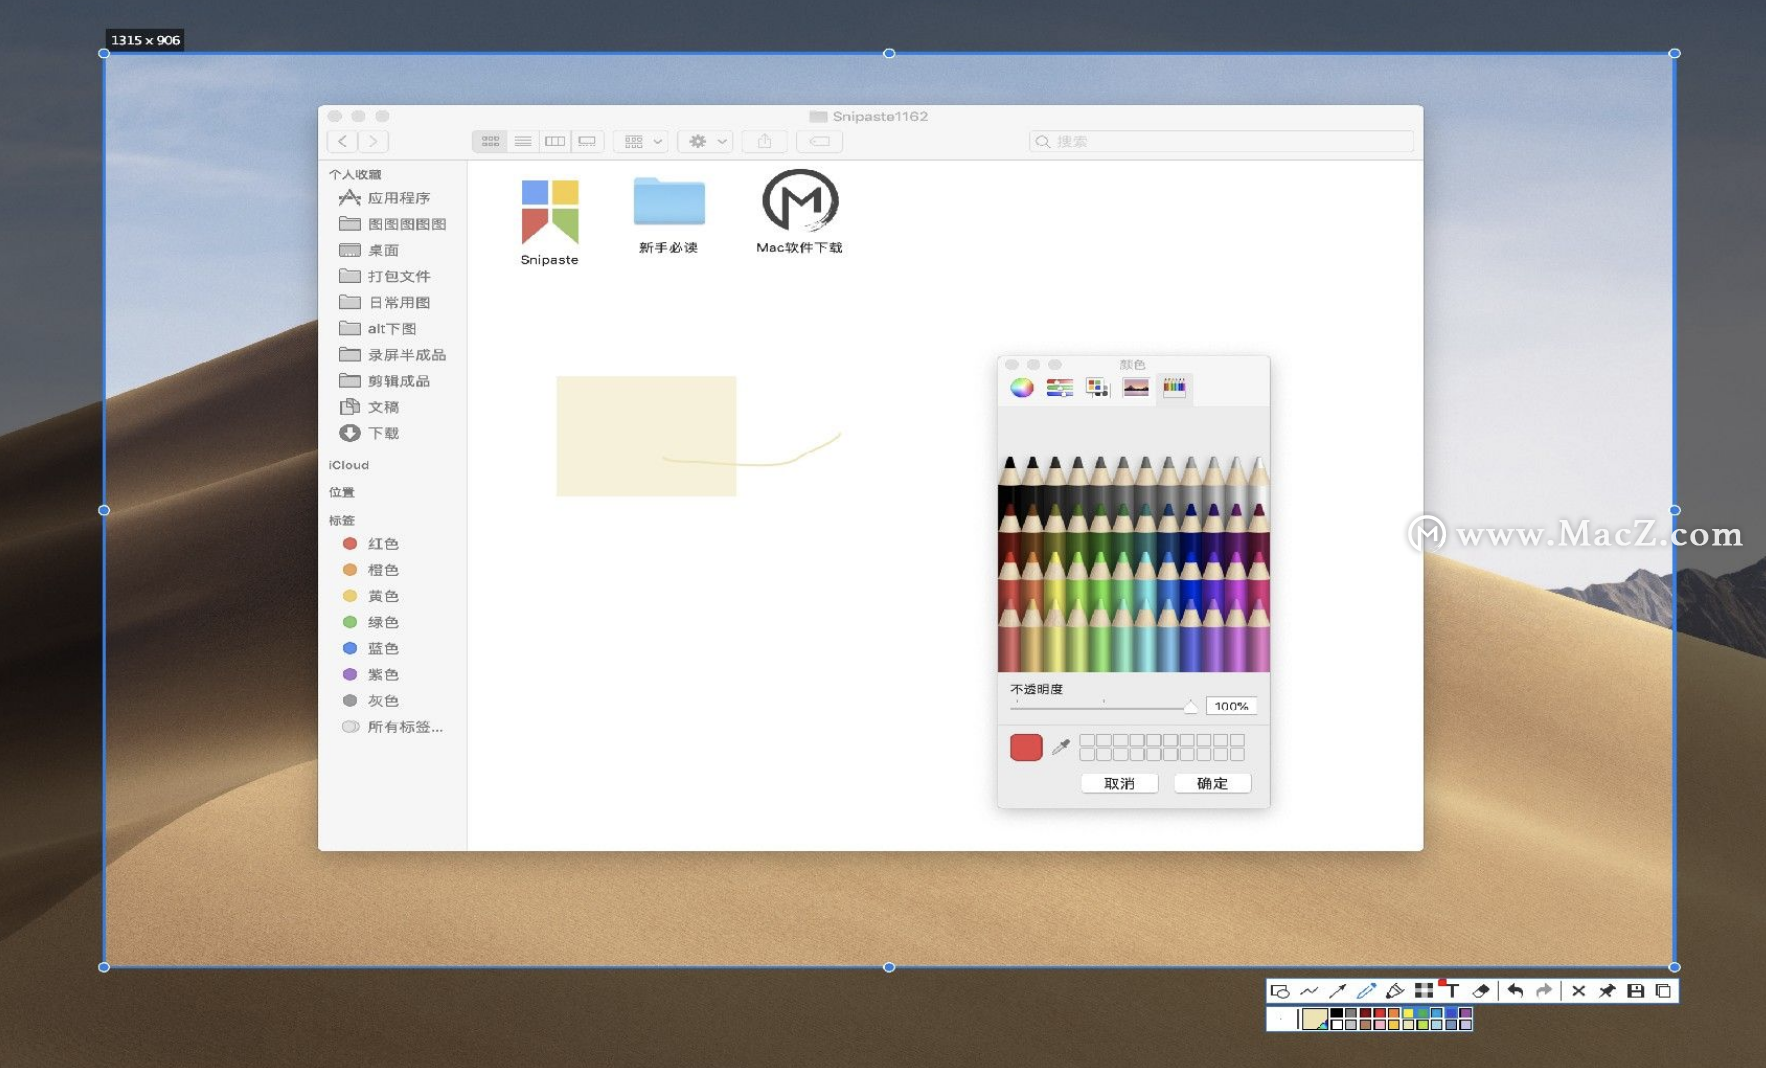Click the 确定 confirm button

click(x=1212, y=783)
